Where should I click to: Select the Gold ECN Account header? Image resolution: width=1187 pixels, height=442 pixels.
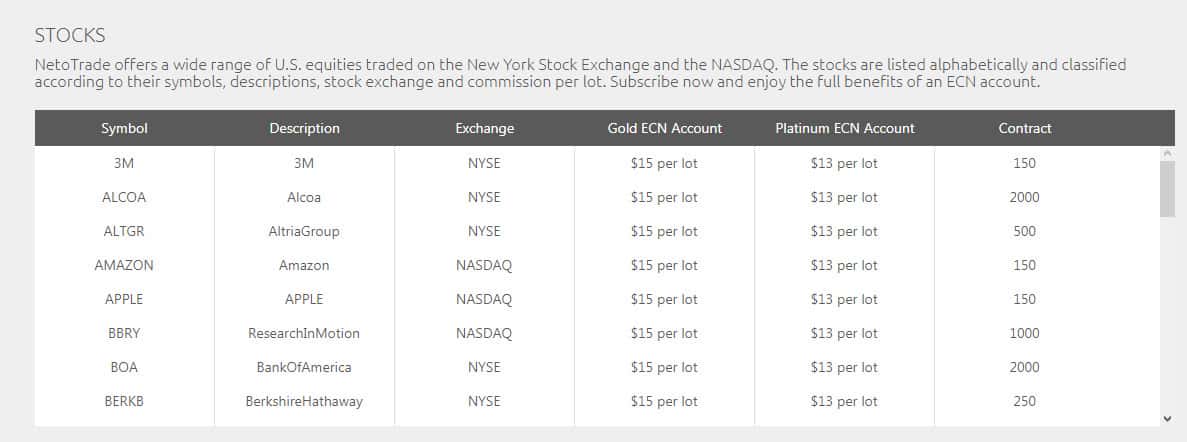[x=664, y=128]
